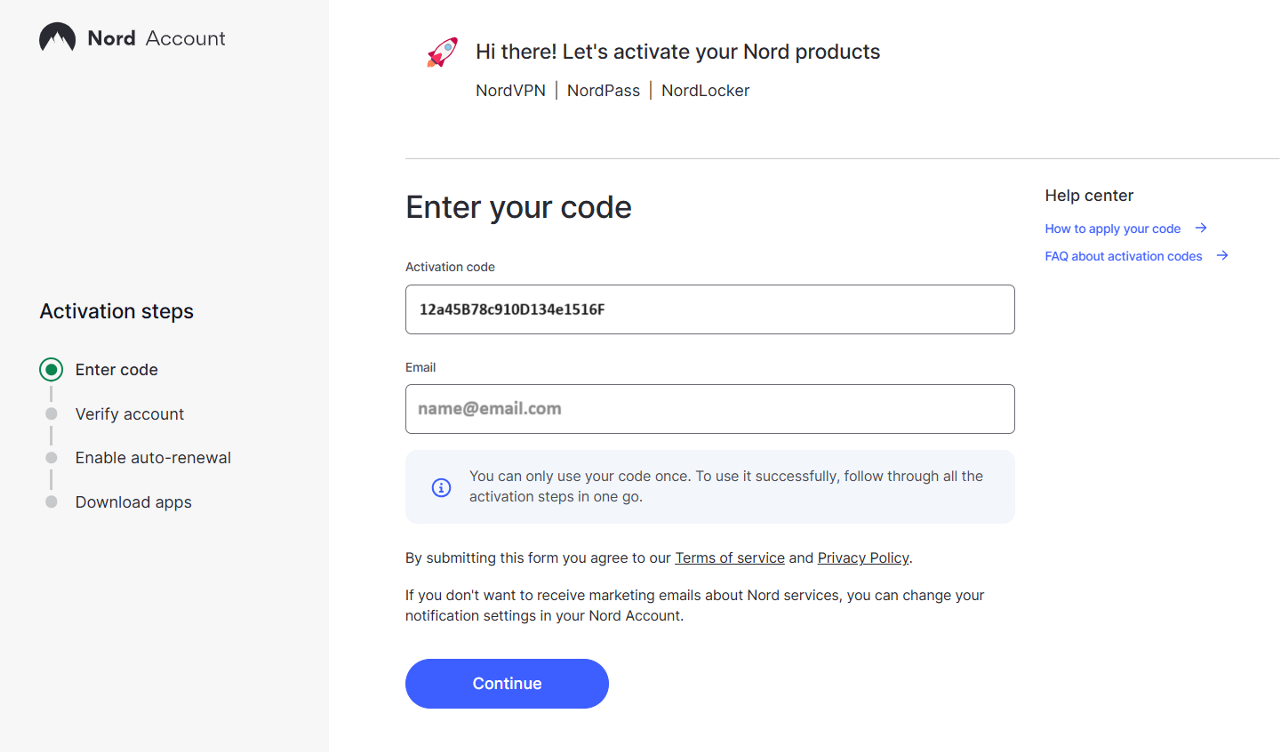1280x753 pixels.
Task: Click the Verify account step dot
Action: 51,414
